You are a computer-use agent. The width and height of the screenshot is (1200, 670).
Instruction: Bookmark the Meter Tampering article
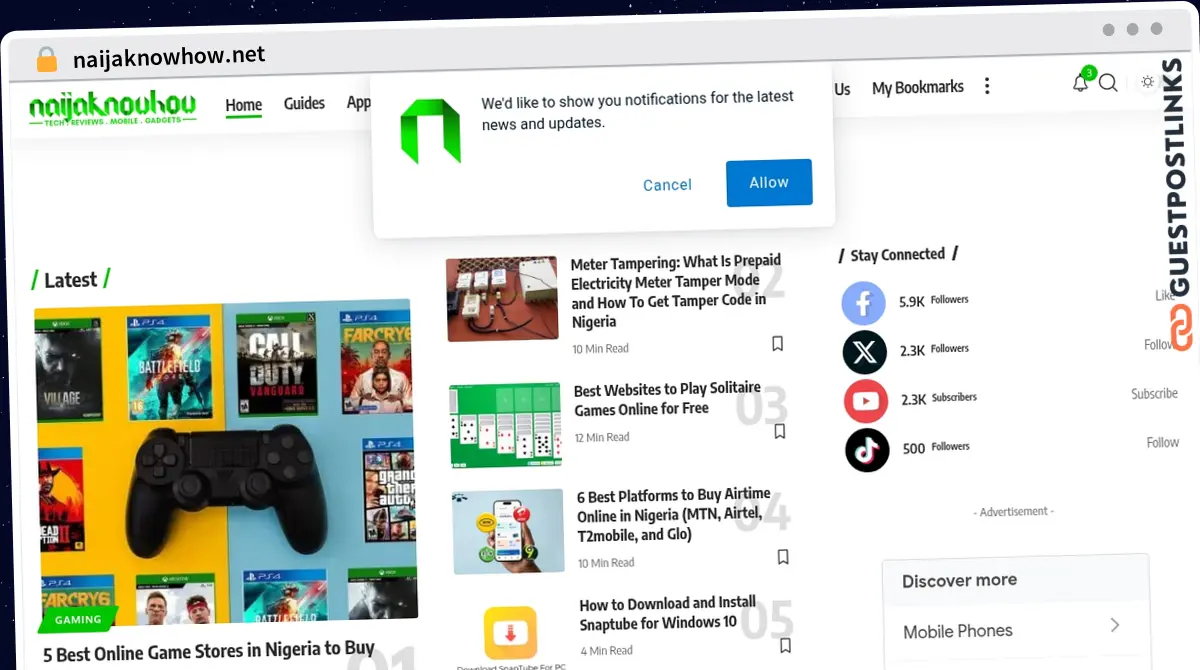[x=777, y=344]
